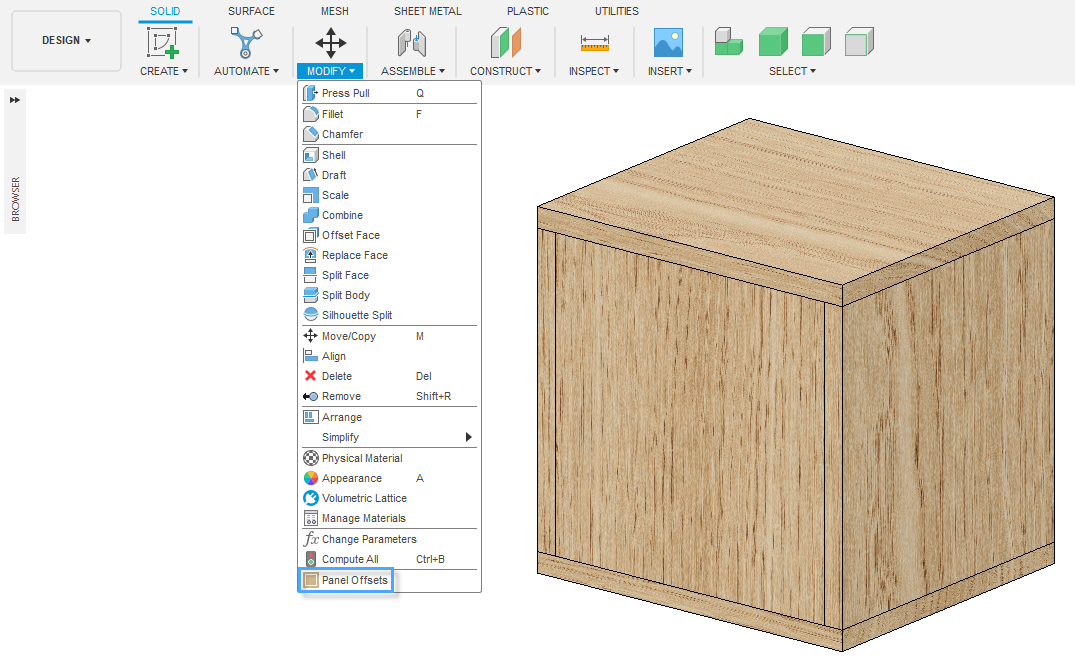Expand the Select dropdown in toolbar
Image resolution: width=1075 pixels, height=669 pixels.
coord(792,71)
